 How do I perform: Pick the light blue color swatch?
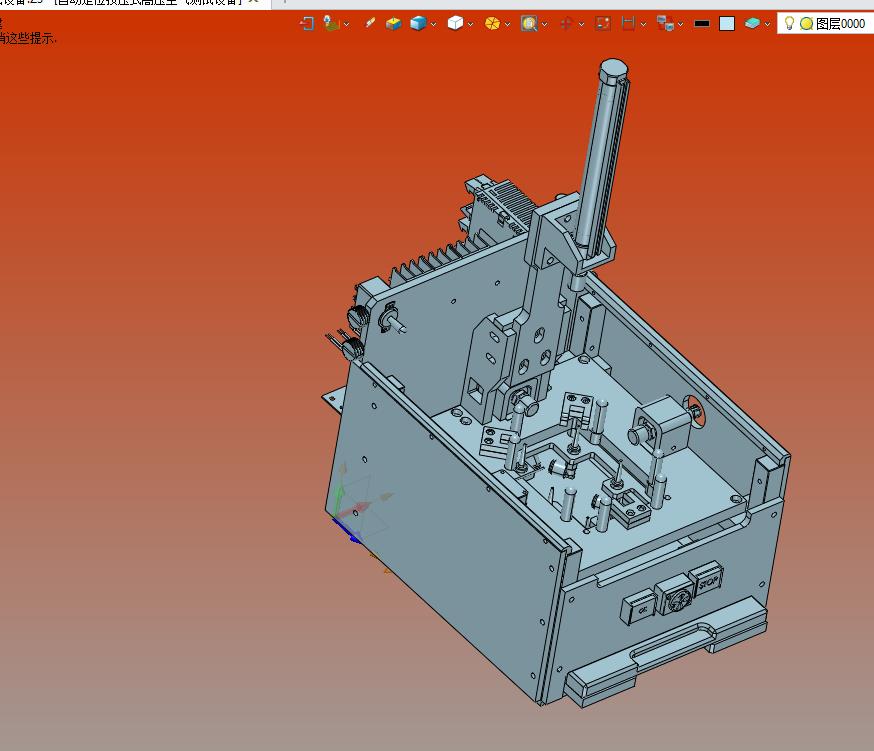pos(727,23)
